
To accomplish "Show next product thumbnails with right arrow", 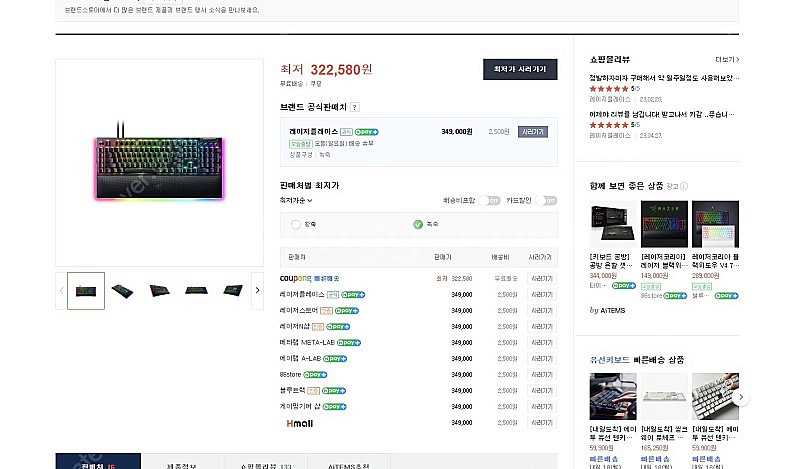I will click(258, 290).
